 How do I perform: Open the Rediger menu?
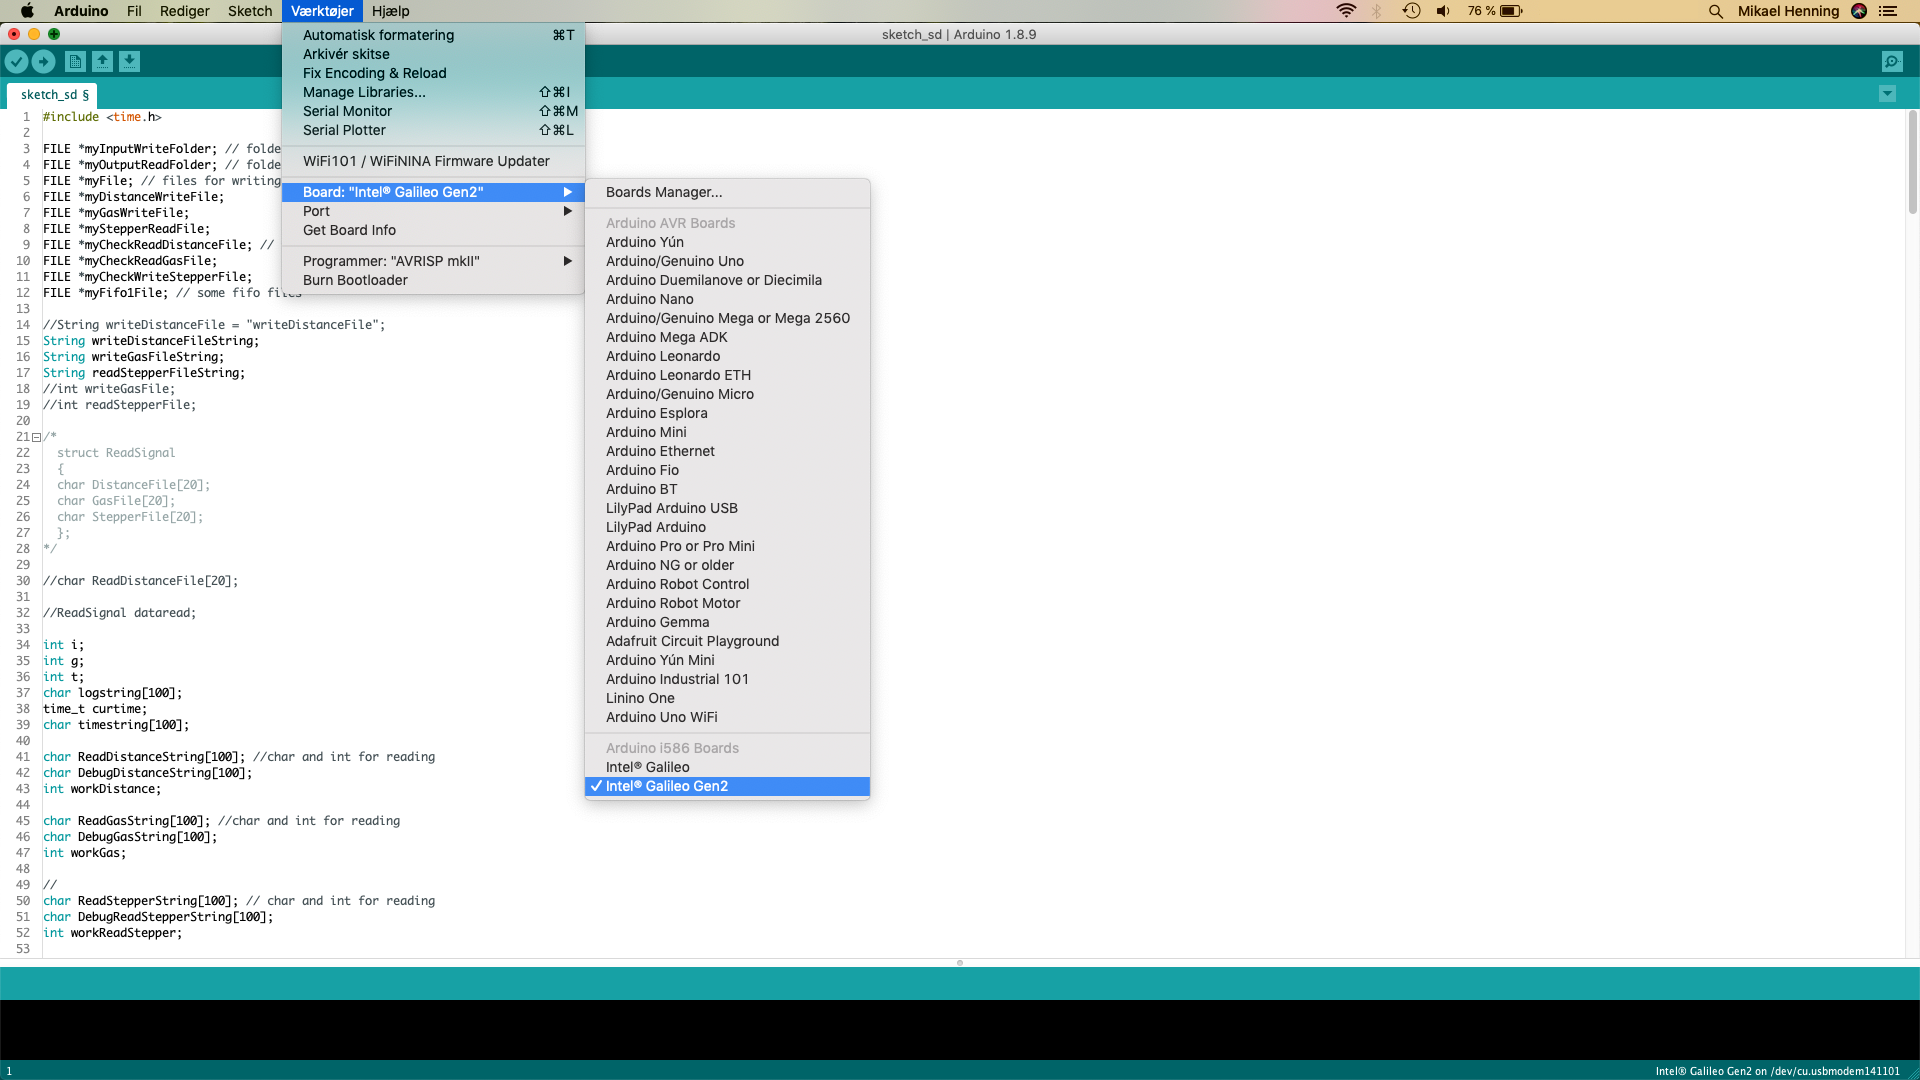click(185, 11)
